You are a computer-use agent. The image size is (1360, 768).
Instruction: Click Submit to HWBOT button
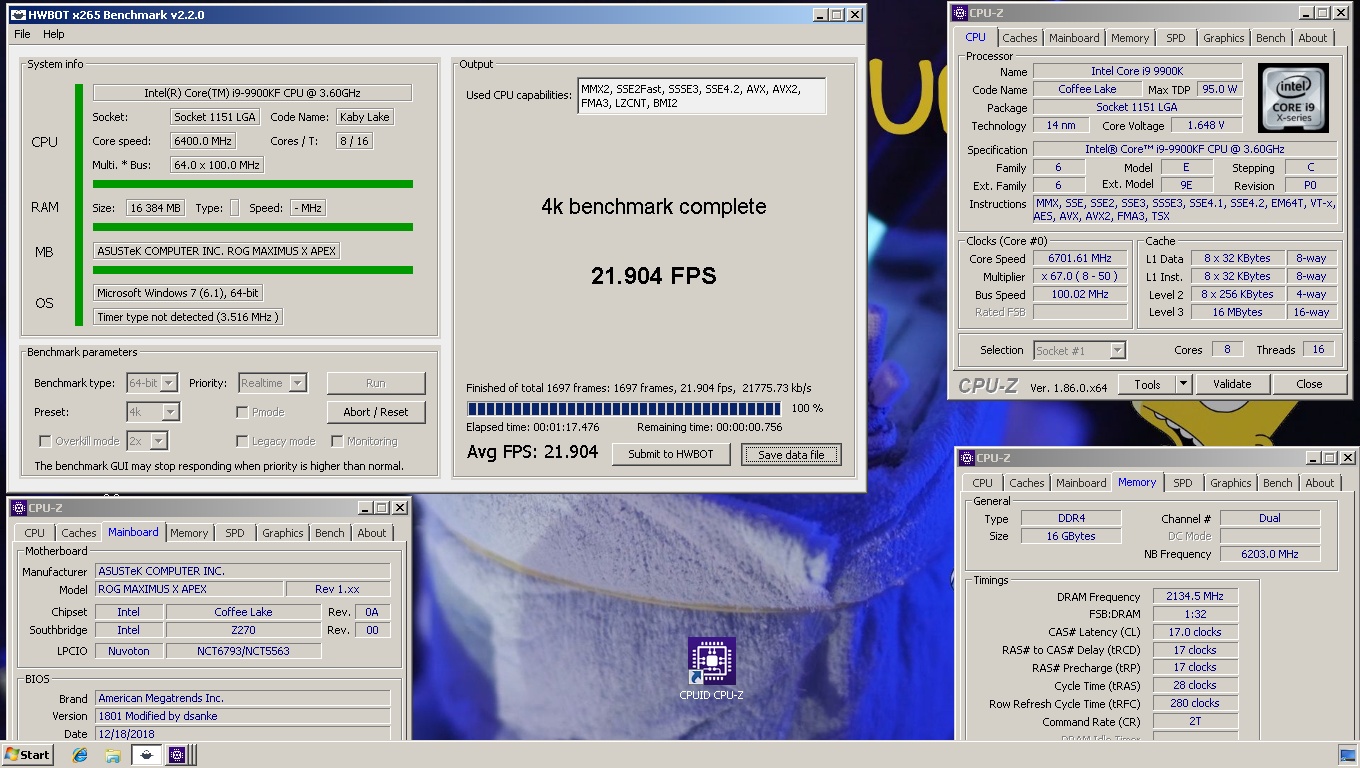coord(671,454)
